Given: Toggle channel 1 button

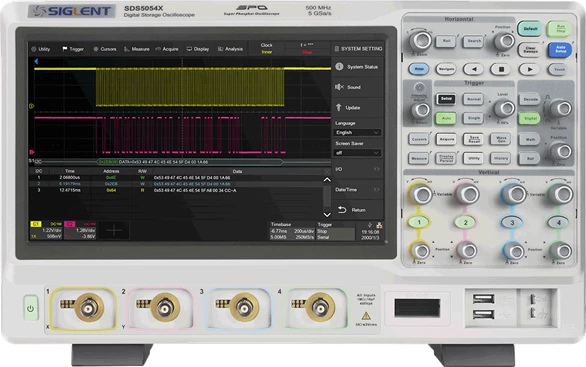Looking at the screenshot, I should [419, 222].
